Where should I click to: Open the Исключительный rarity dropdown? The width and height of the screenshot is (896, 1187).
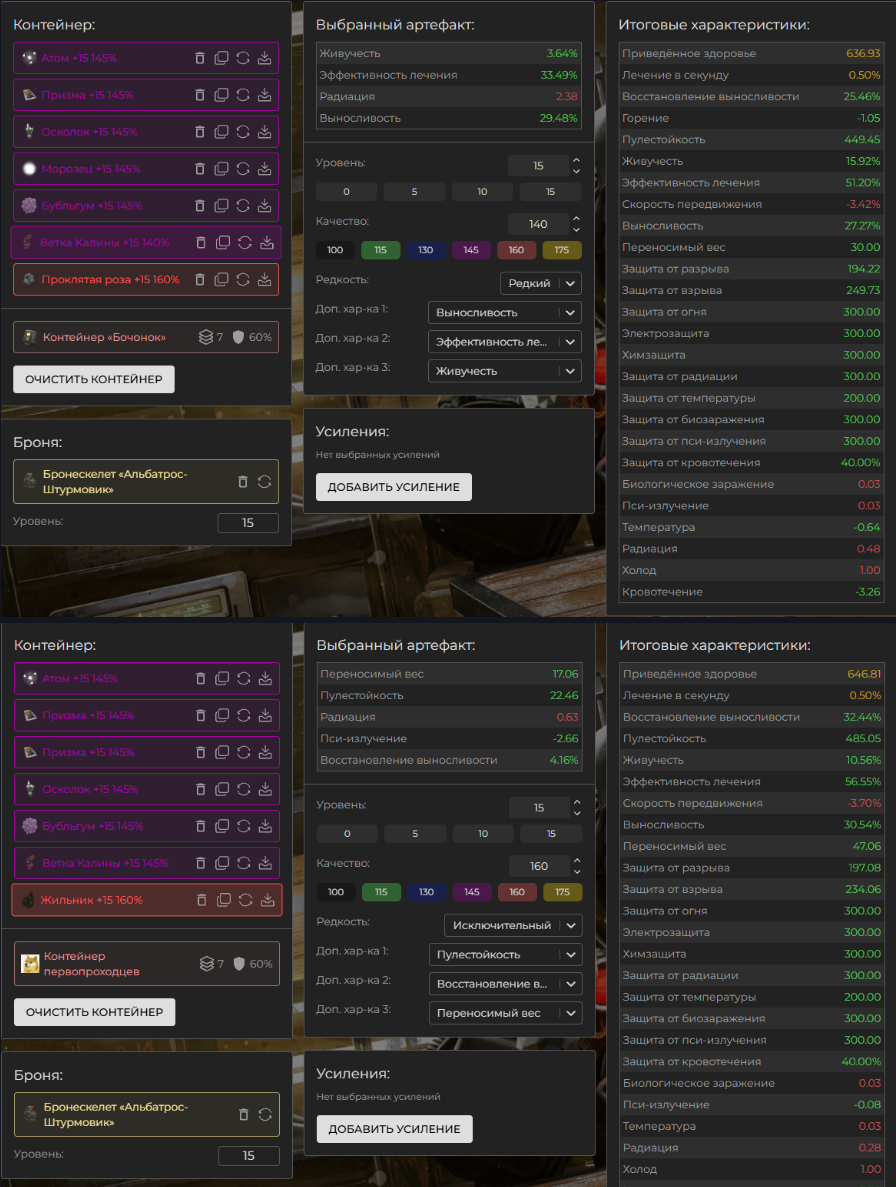point(513,925)
